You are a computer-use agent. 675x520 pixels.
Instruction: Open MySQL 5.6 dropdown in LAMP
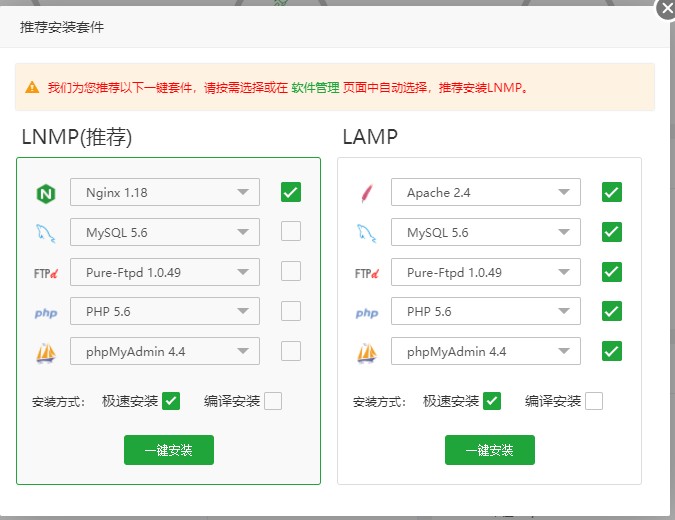(486, 232)
